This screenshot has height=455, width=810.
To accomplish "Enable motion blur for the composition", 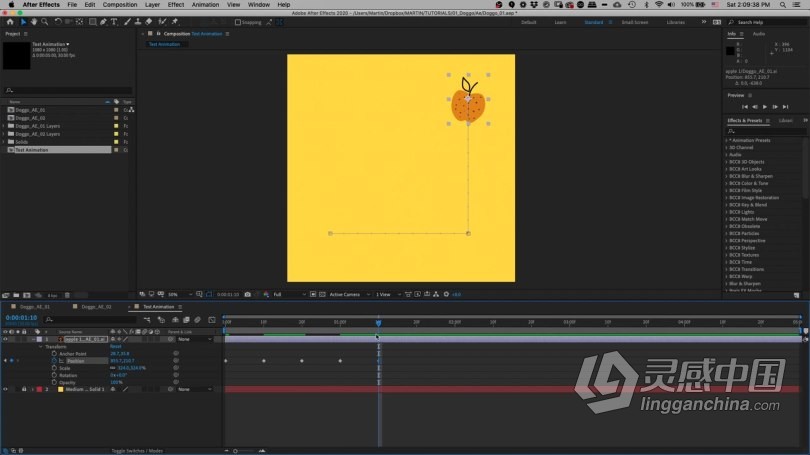I will pos(197,320).
